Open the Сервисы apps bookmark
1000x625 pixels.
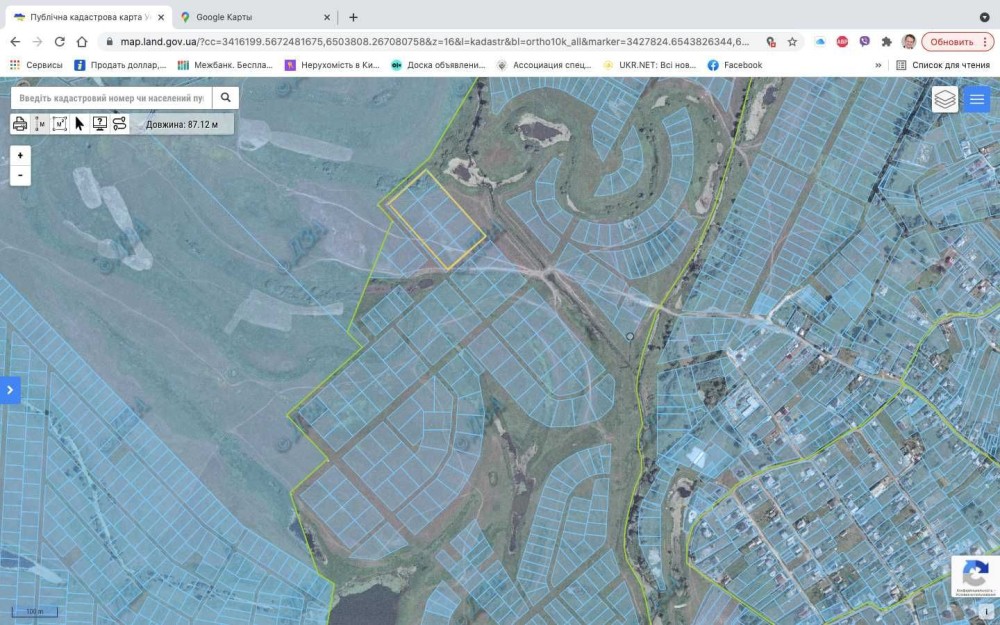click(36, 65)
